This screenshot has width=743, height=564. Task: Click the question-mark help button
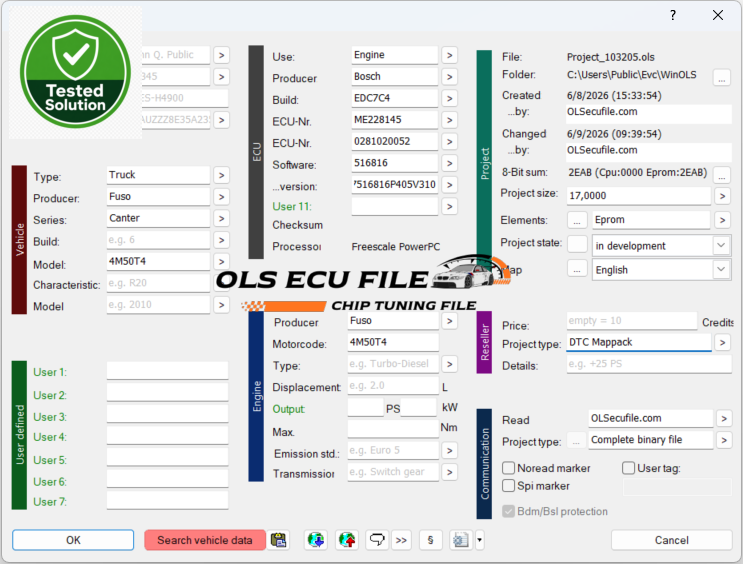[673, 16]
